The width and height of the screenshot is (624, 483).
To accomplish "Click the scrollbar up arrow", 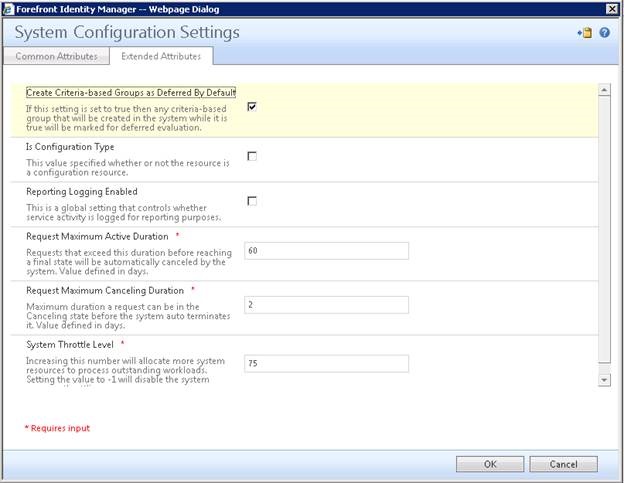I will point(604,90).
